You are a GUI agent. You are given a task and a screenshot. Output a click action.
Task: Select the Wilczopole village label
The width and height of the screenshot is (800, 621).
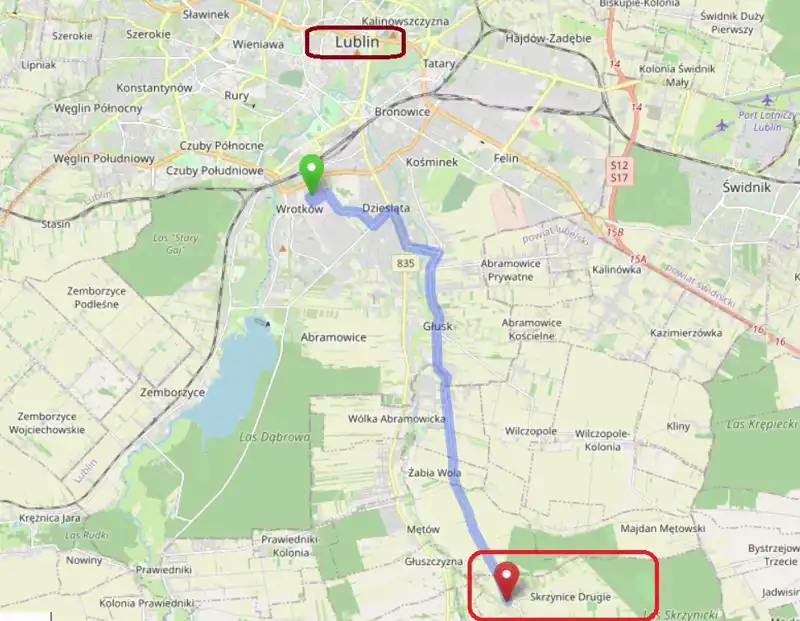click(x=531, y=431)
